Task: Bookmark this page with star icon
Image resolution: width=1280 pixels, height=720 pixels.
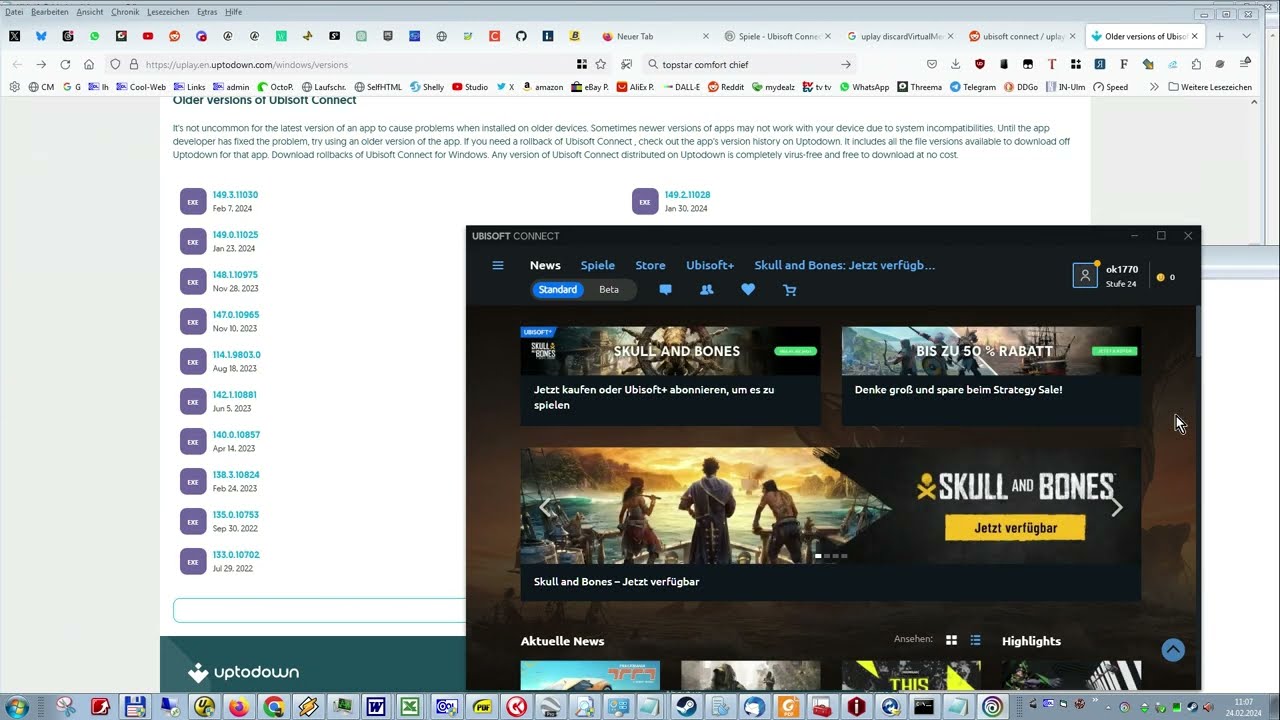Action: pos(601,64)
